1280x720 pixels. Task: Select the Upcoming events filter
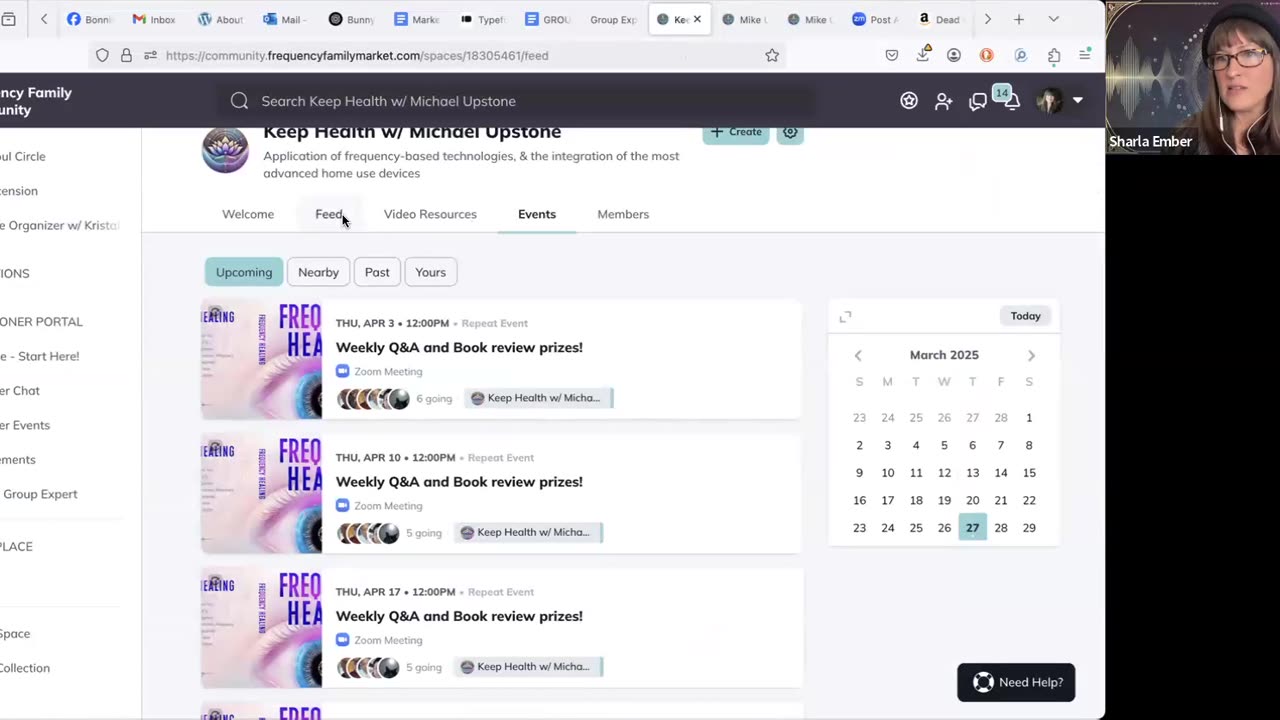(244, 272)
